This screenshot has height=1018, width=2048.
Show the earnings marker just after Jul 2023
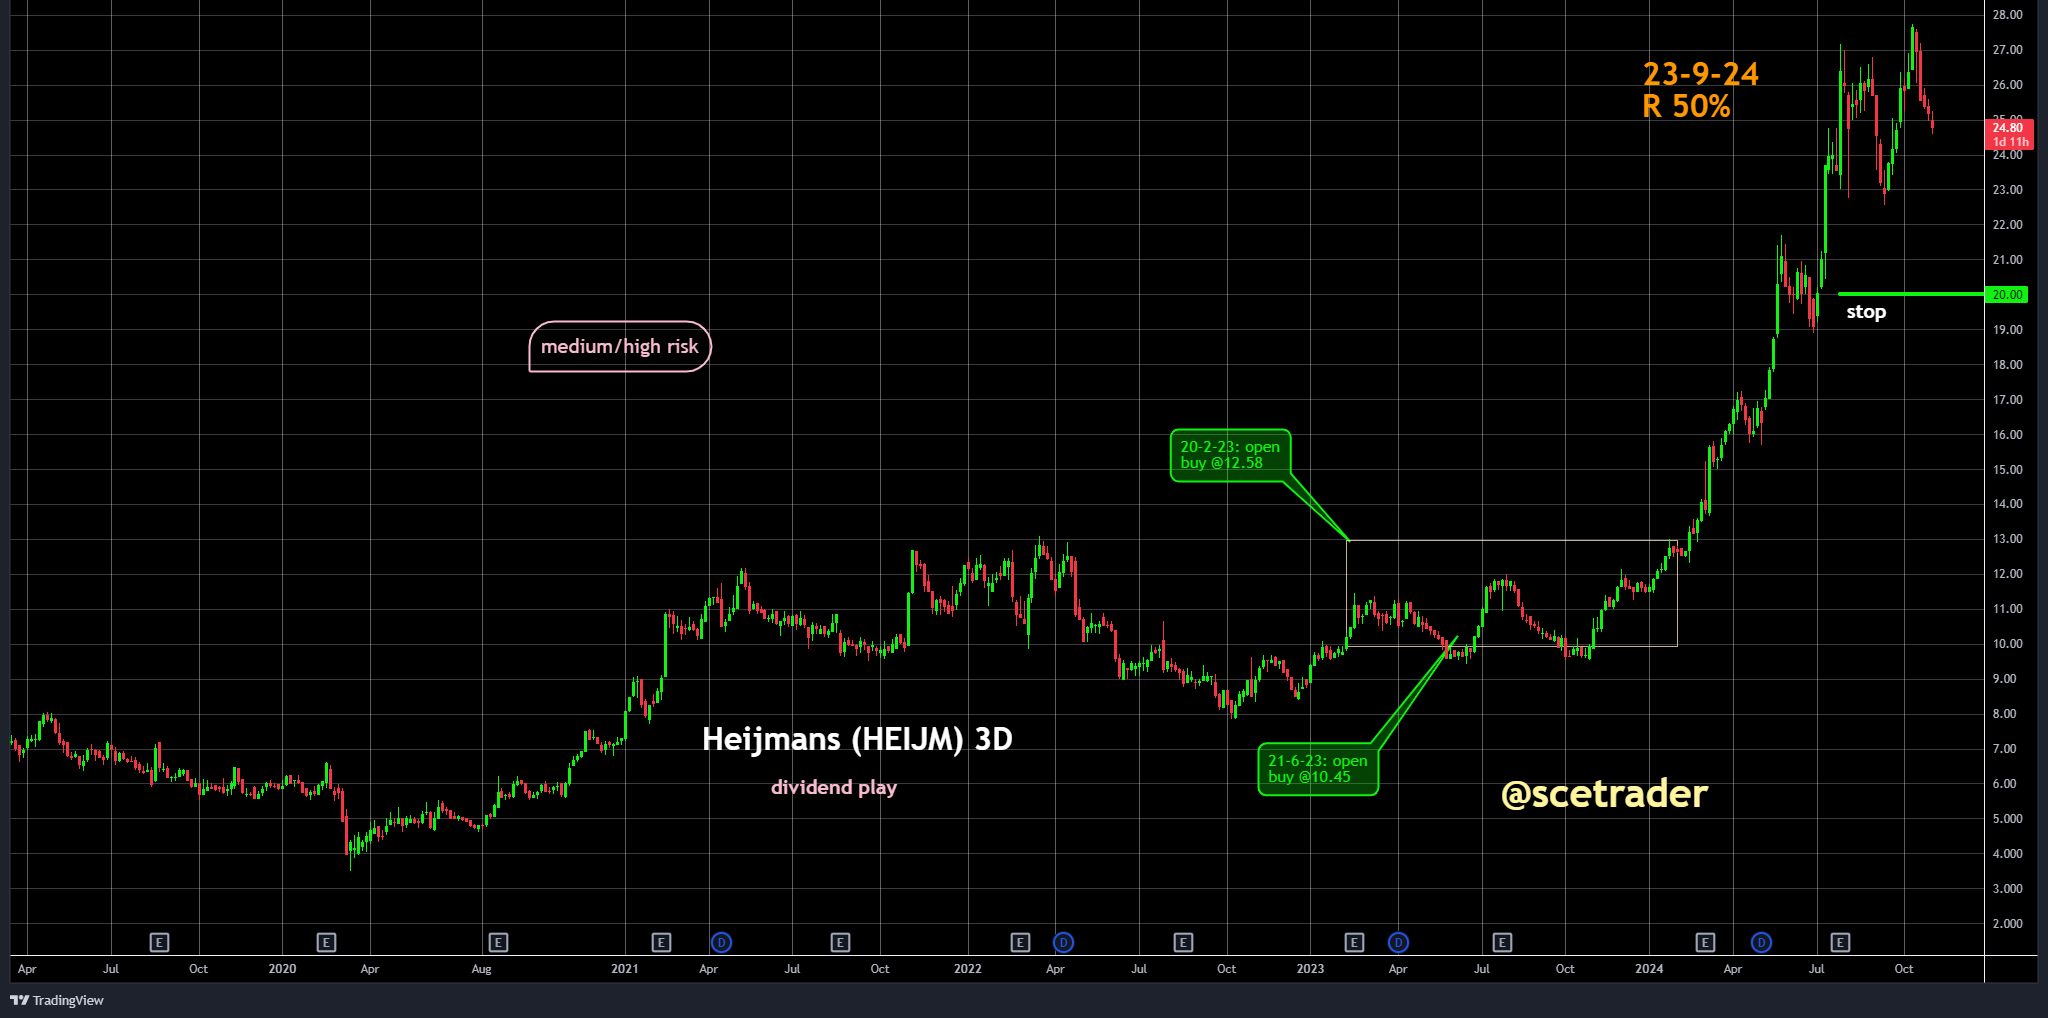coord(1502,942)
